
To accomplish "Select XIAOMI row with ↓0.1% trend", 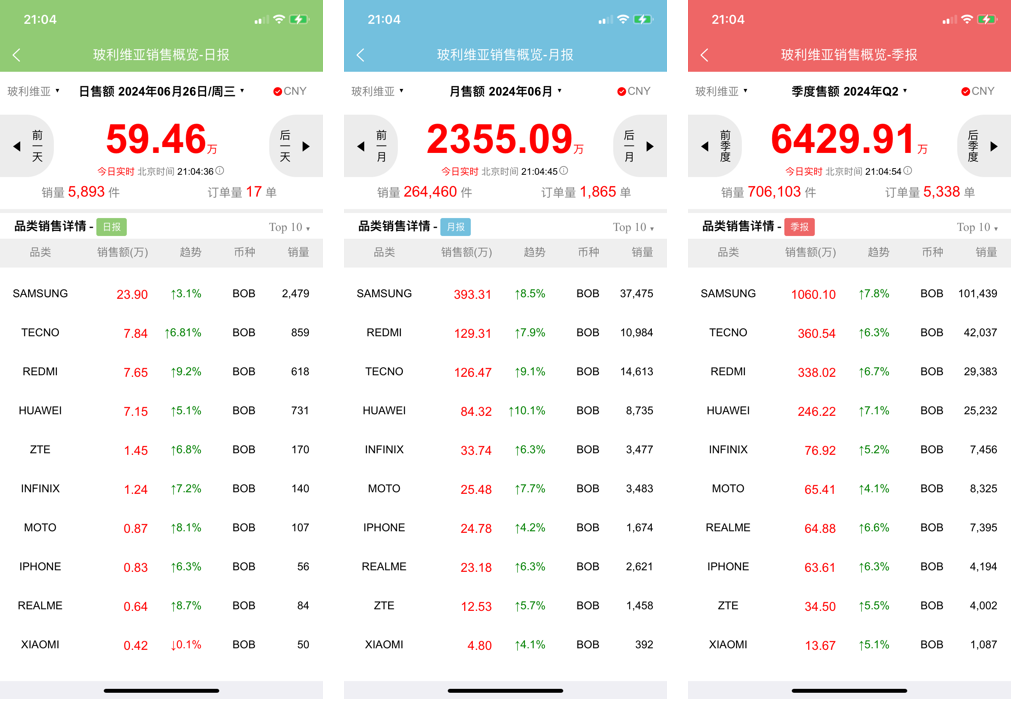I will click(x=161, y=645).
